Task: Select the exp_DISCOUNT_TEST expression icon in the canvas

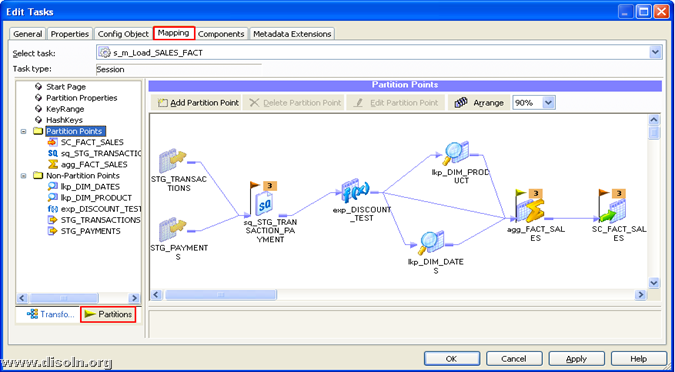Action: point(355,190)
